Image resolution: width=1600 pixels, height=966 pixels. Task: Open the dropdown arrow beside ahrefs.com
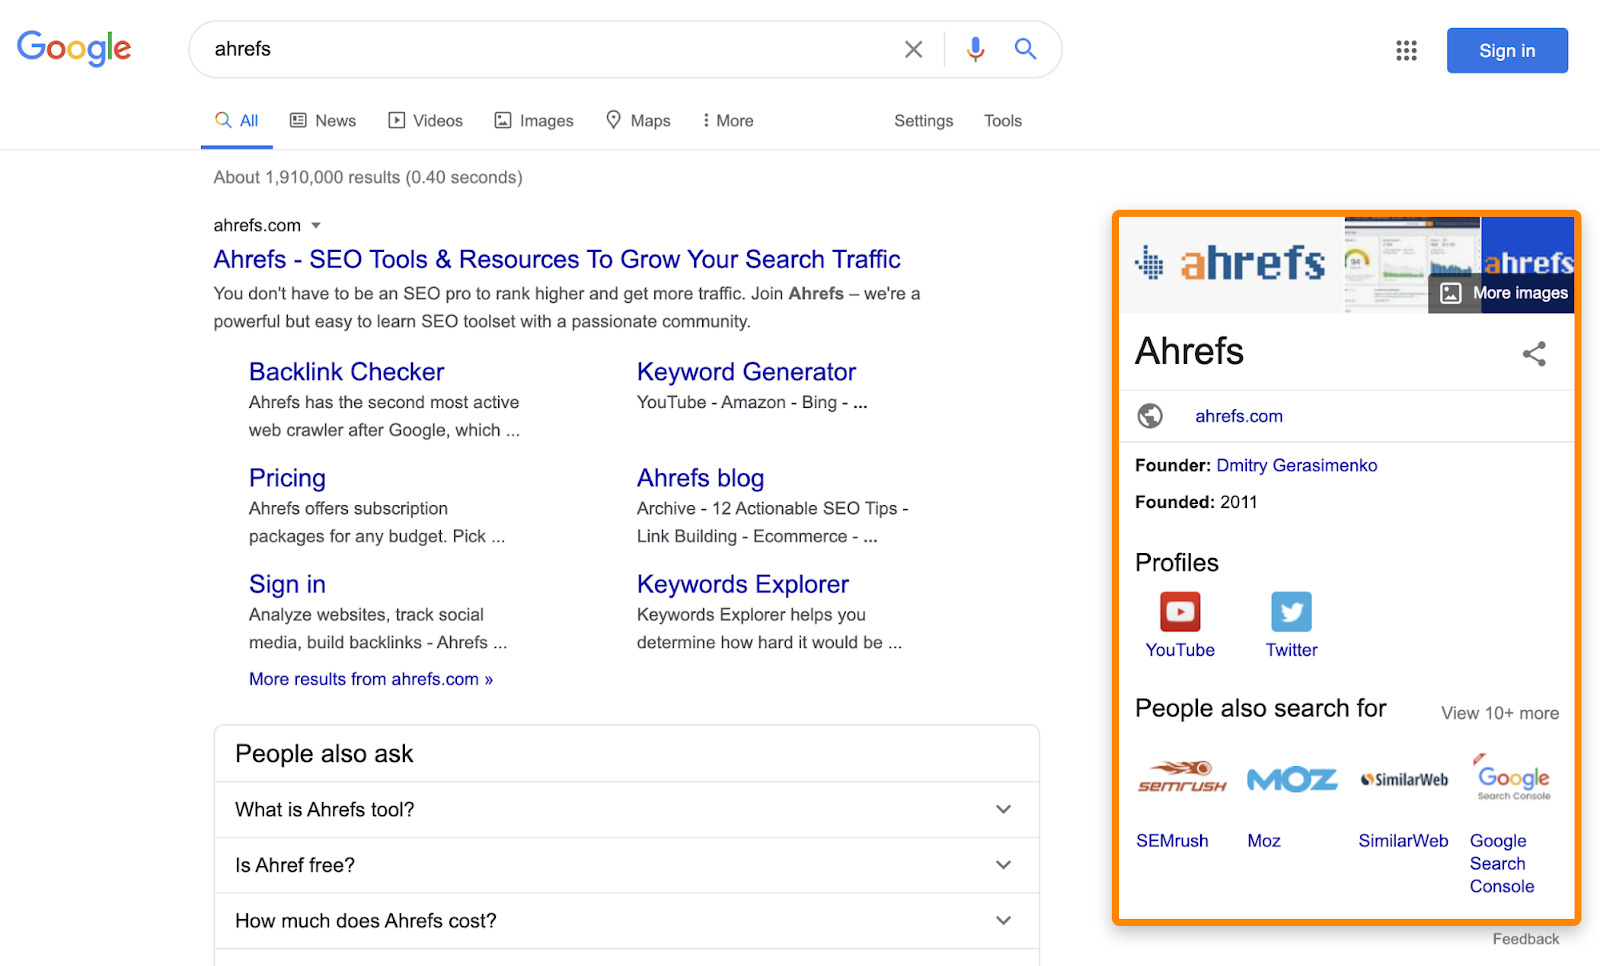pos(316,226)
